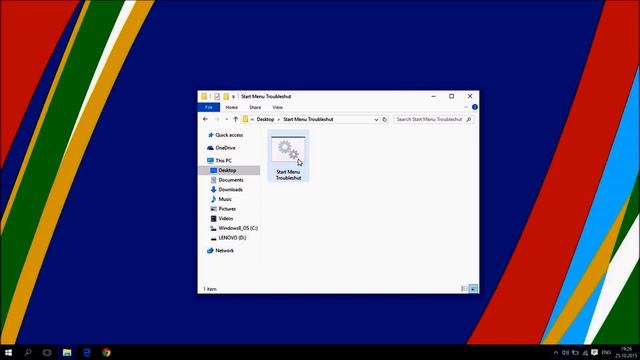The height and width of the screenshot is (360, 640).
Task: Focus the Search Start Menu Troubleshut box
Action: coord(434,119)
